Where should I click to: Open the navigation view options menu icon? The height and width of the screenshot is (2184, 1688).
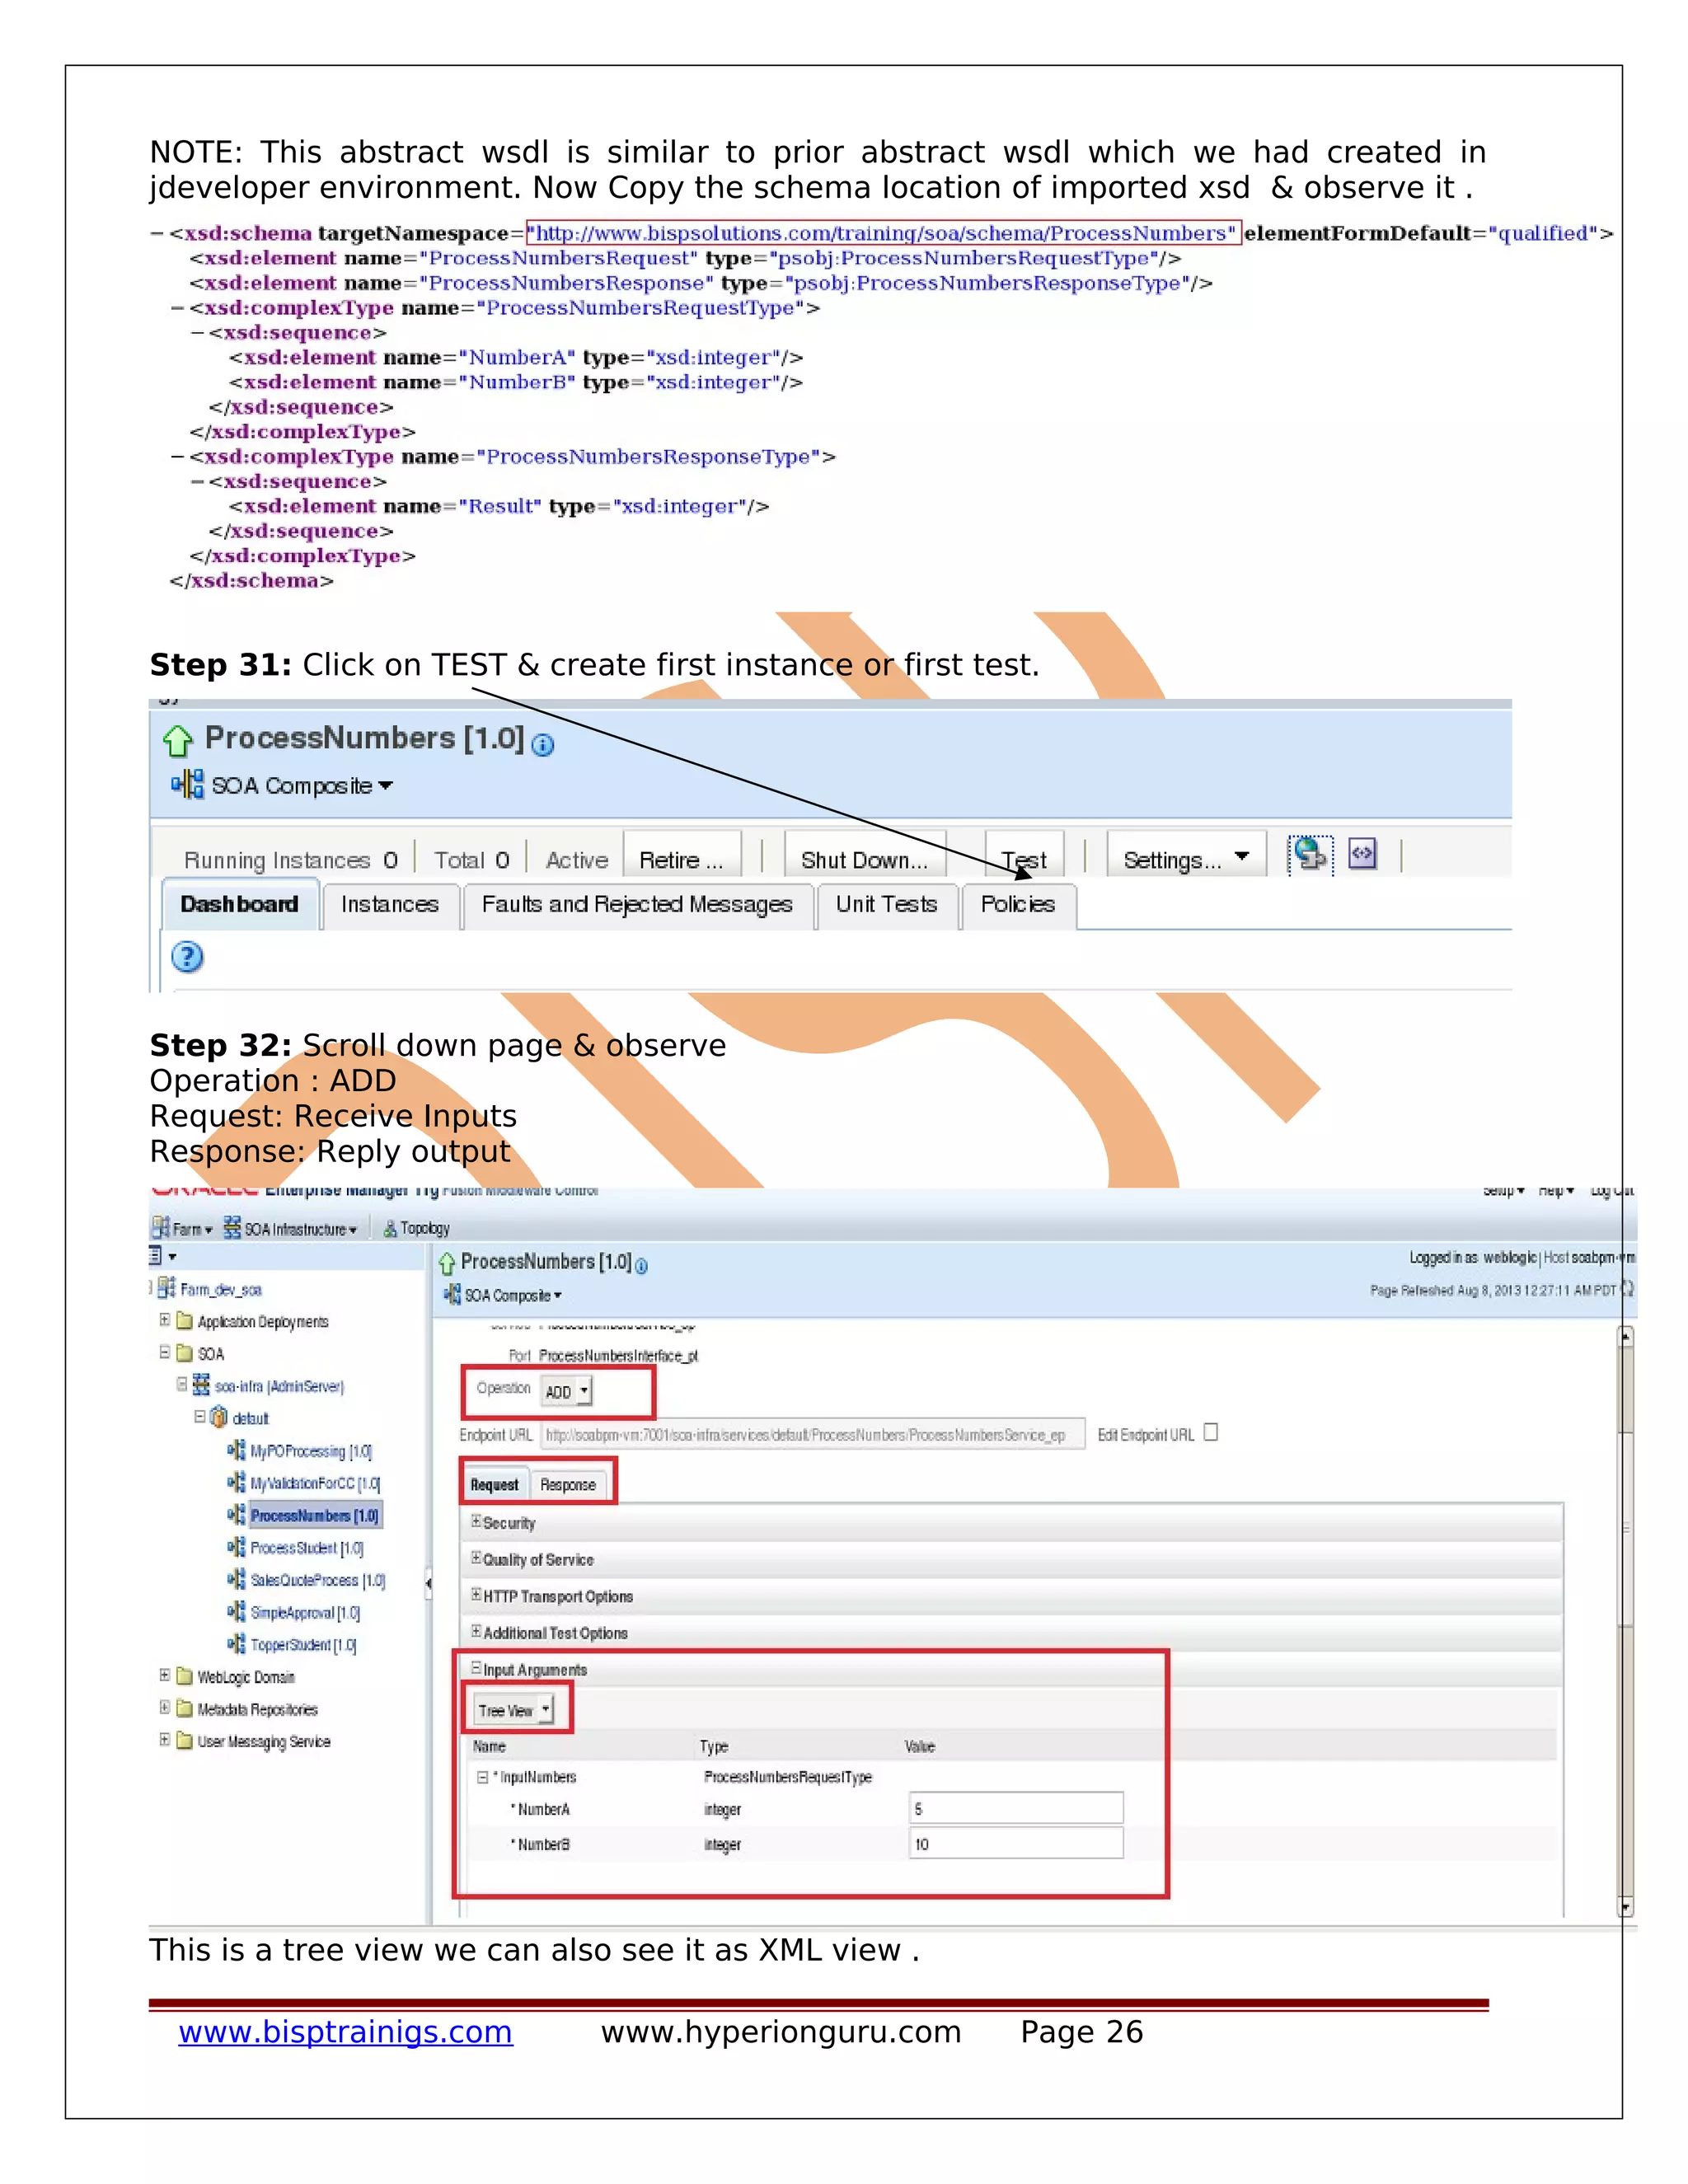[x=163, y=1256]
